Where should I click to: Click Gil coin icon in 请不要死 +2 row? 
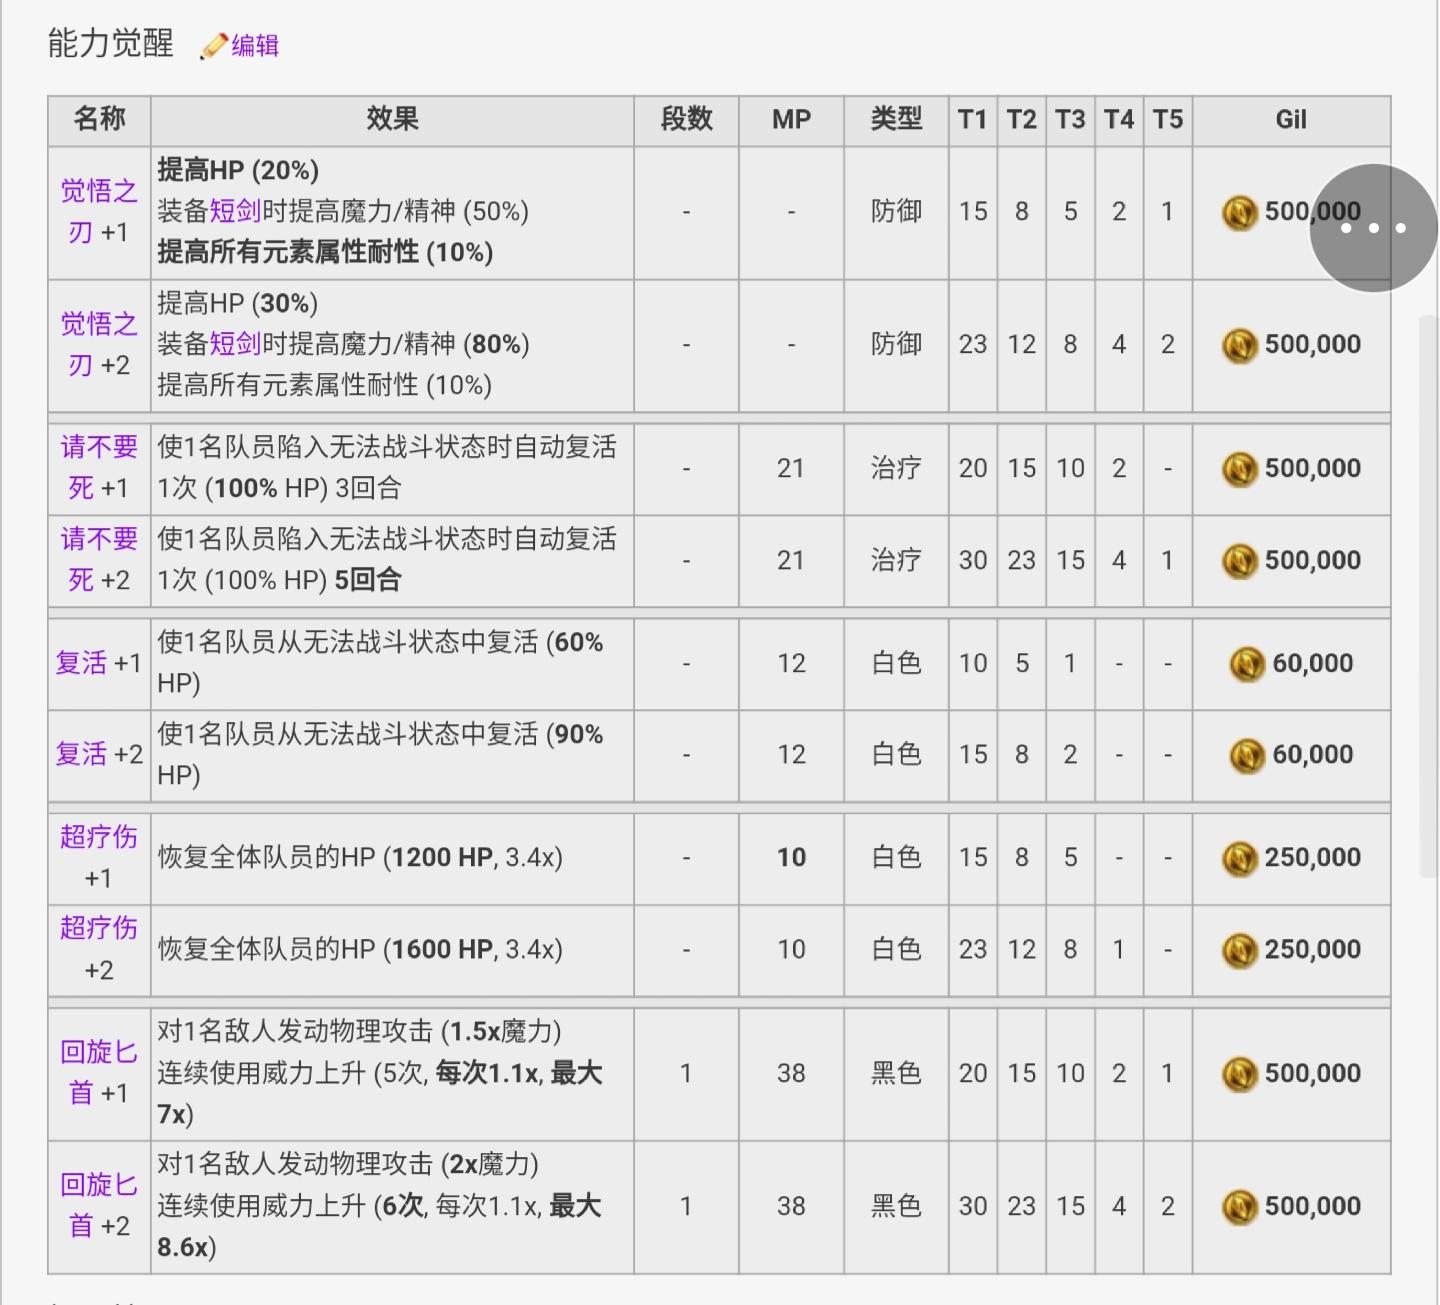[x=1240, y=561]
